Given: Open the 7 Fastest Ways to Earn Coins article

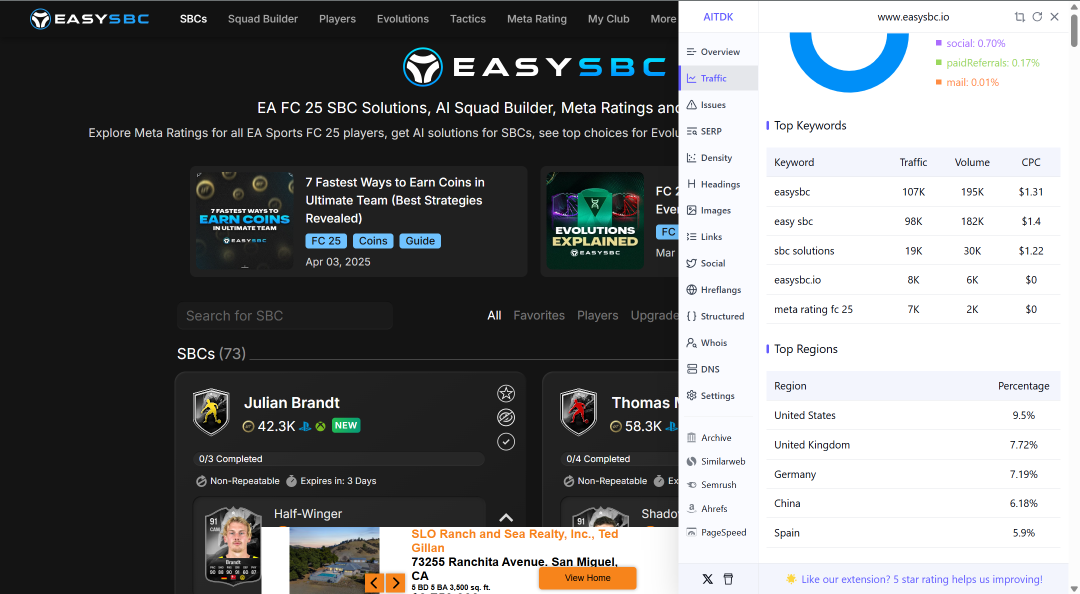Looking at the screenshot, I should point(395,200).
